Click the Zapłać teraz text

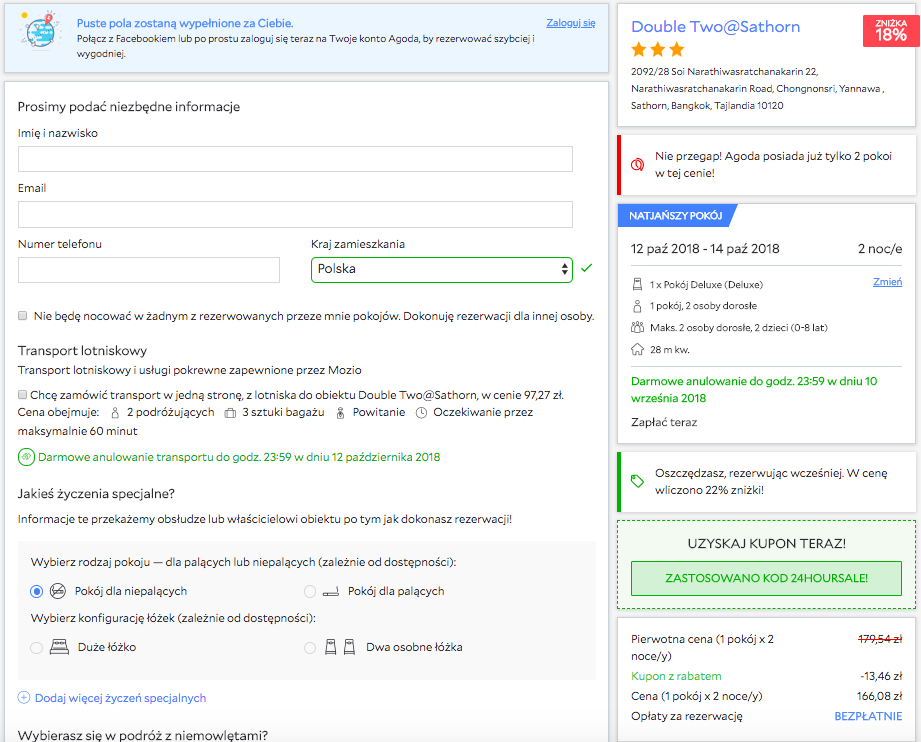(664, 422)
